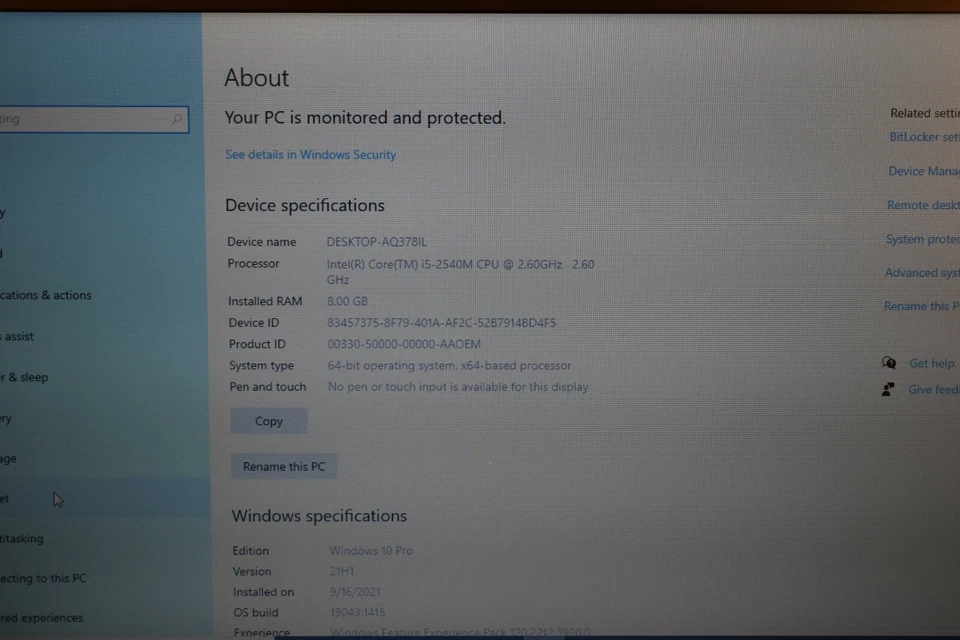The image size is (960, 640).
Task: Click the search magnifier icon in the sidebar
Action: coord(175,119)
